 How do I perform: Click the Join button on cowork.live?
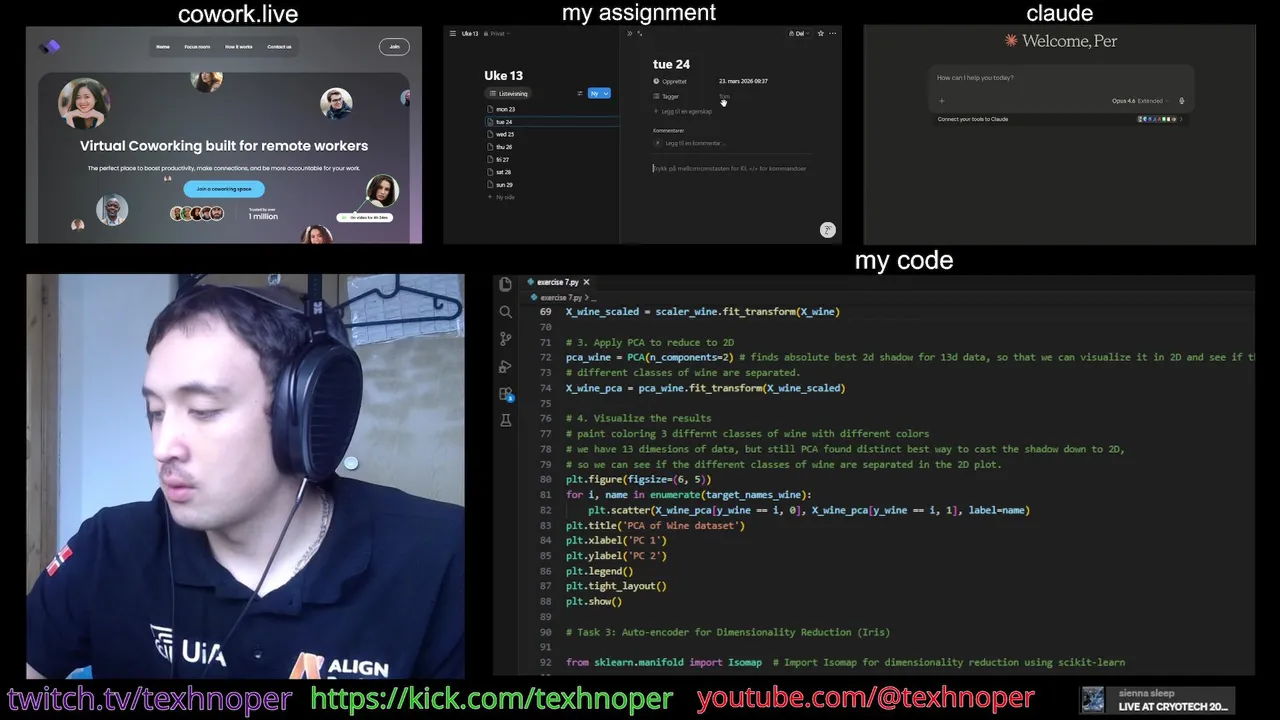pos(394,46)
